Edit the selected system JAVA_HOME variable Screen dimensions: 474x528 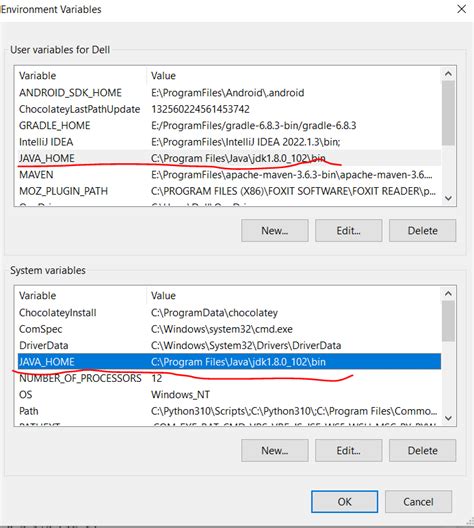coord(348,451)
